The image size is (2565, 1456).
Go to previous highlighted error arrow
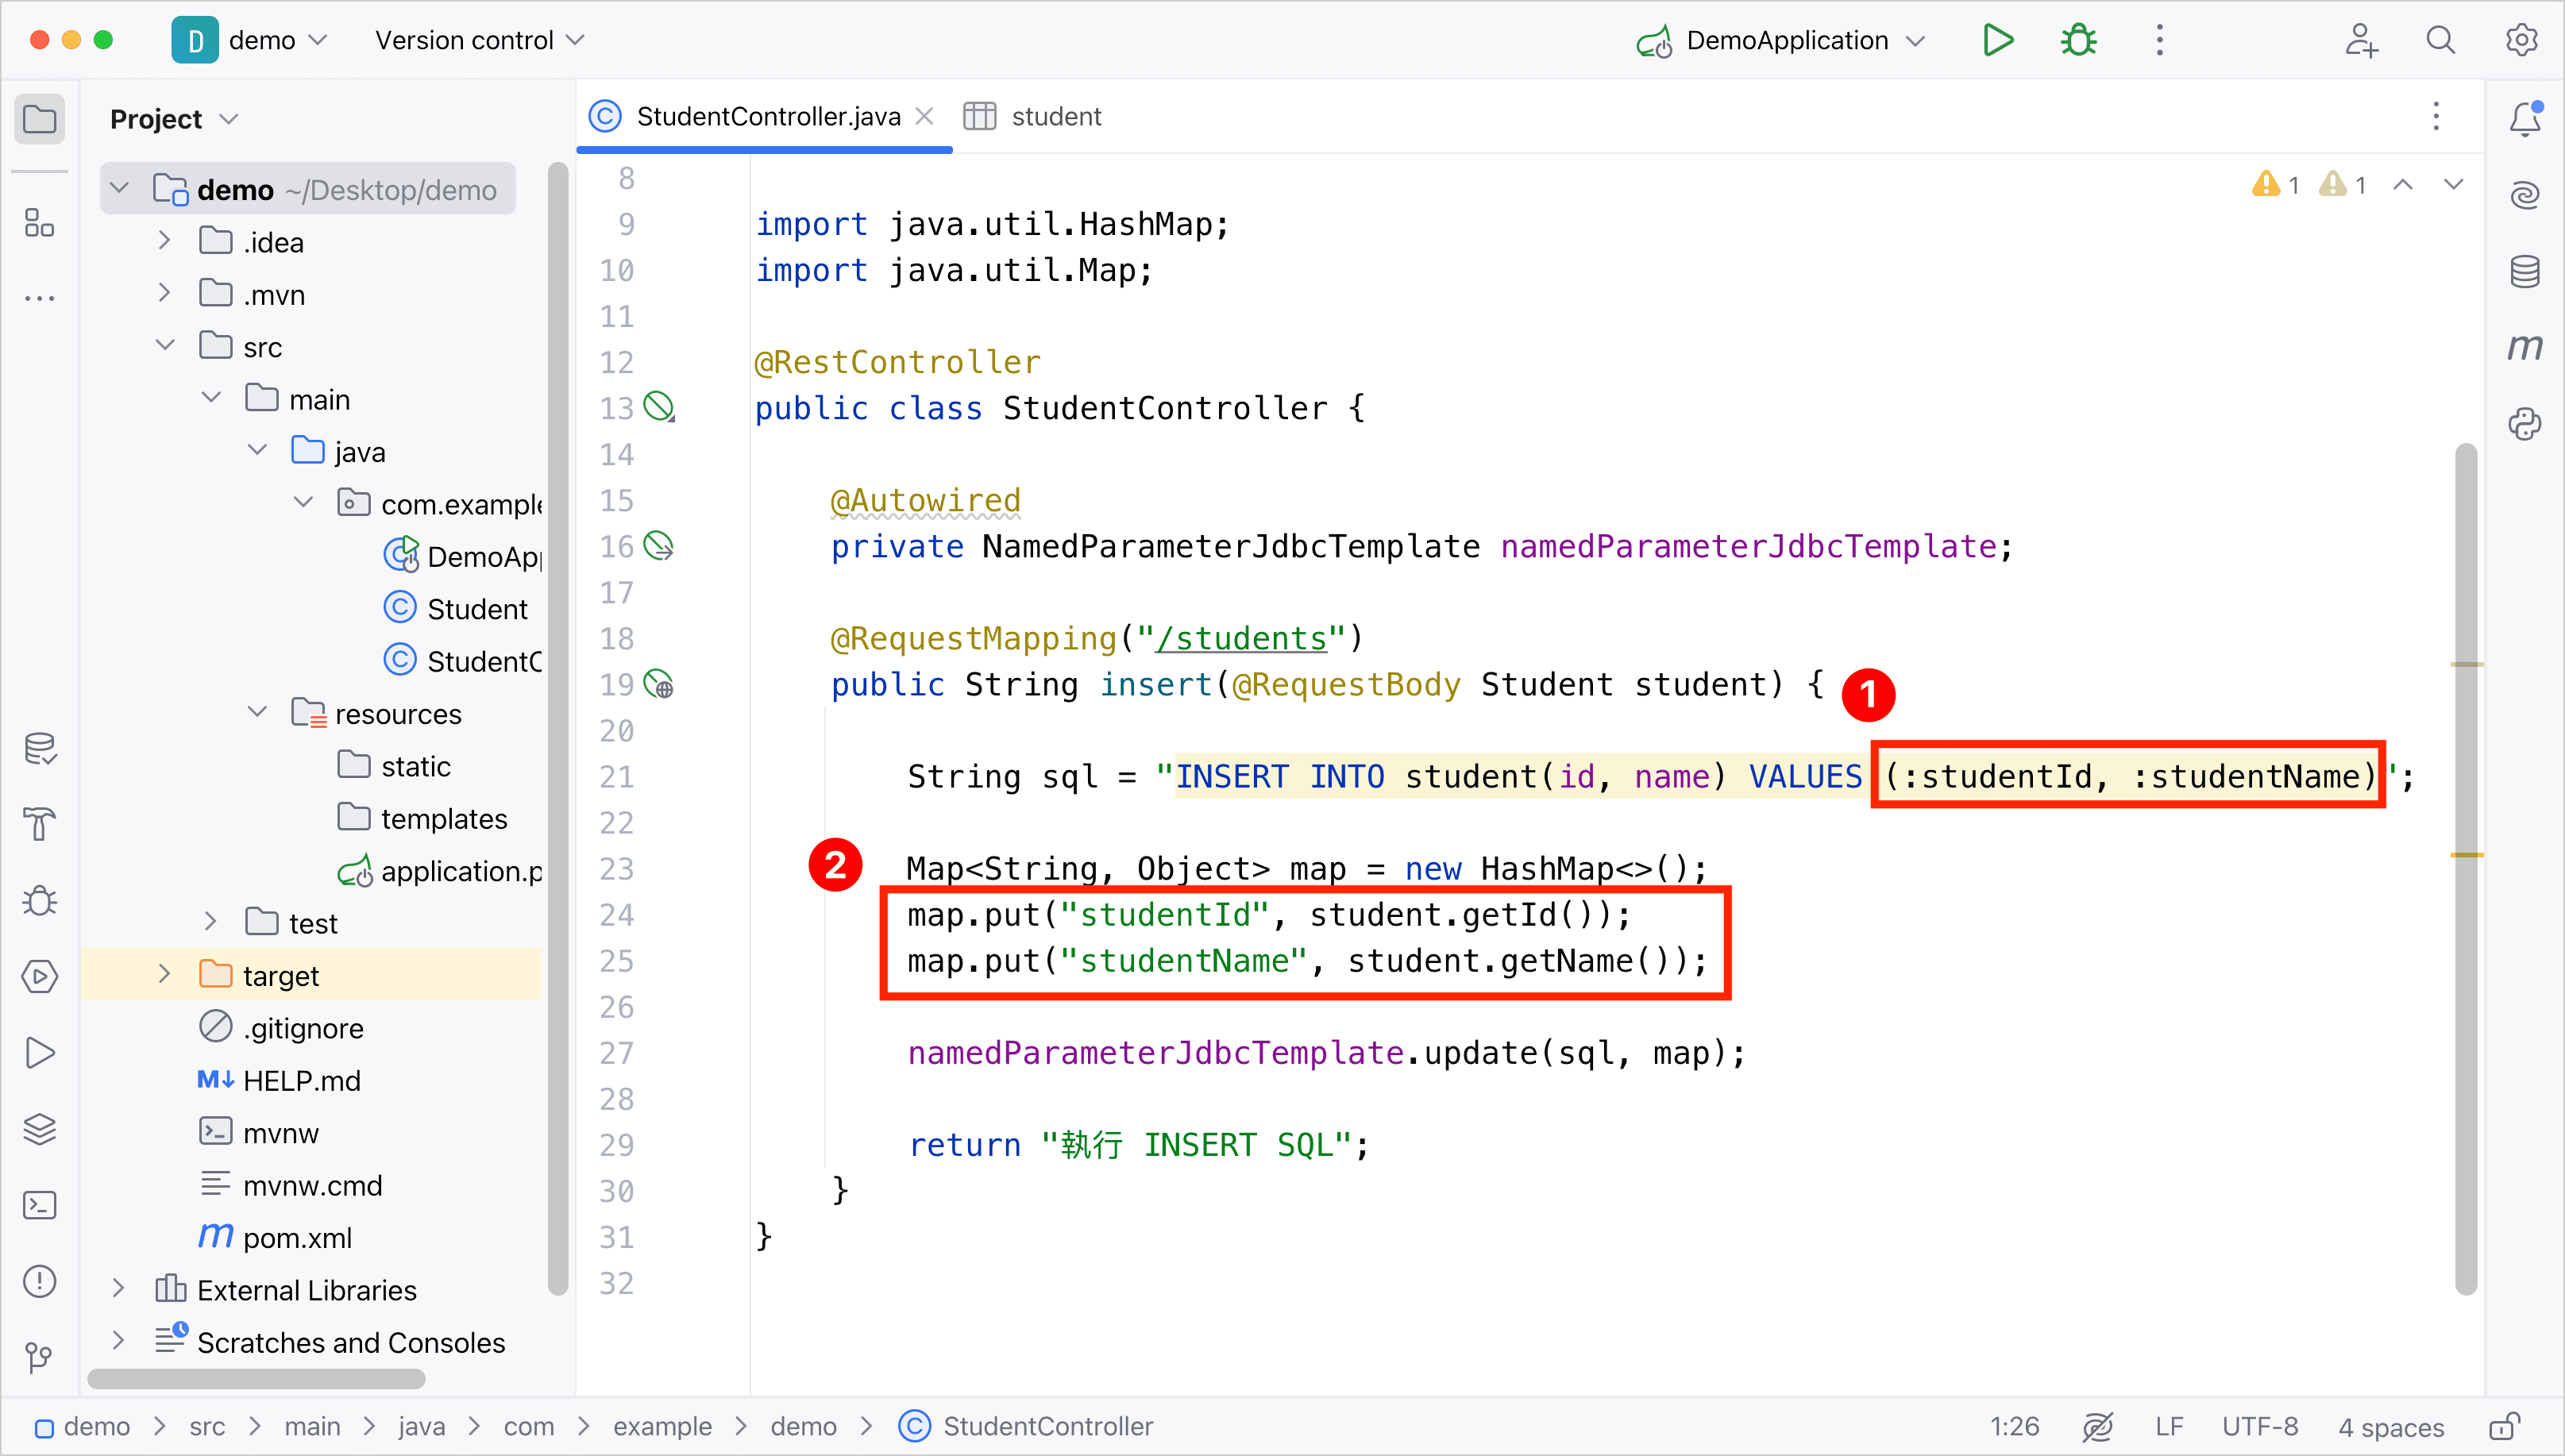click(2403, 185)
